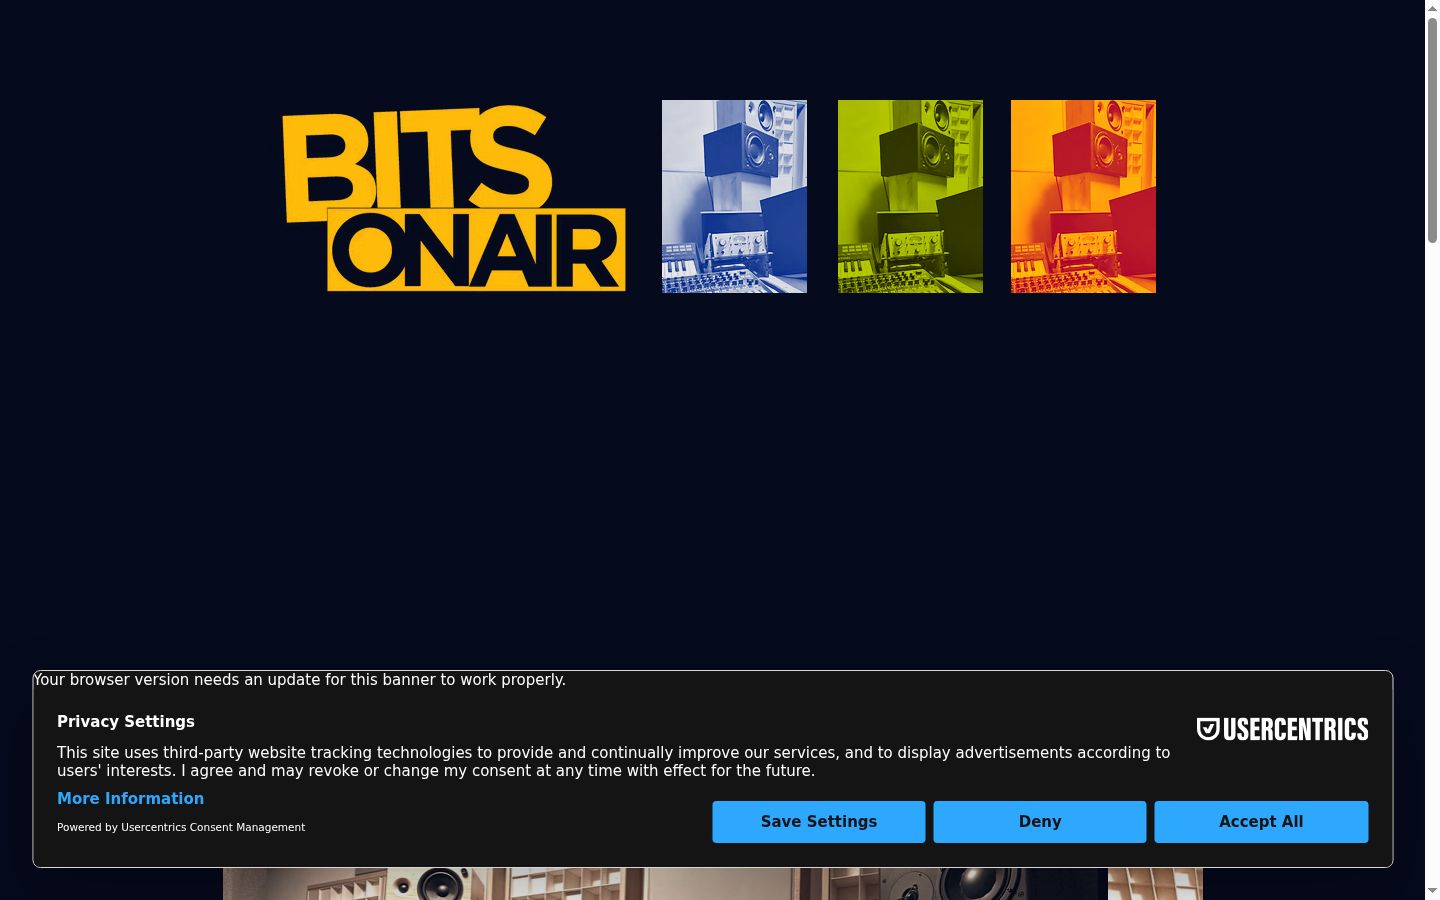The height and width of the screenshot is (900, 1440).
Task: Open the green studio monitor thumbnail
Action: (910, 196)
